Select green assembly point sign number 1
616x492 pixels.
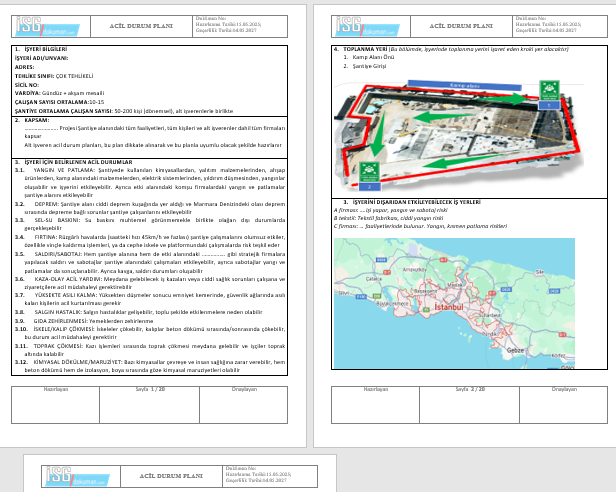point(549,95)
